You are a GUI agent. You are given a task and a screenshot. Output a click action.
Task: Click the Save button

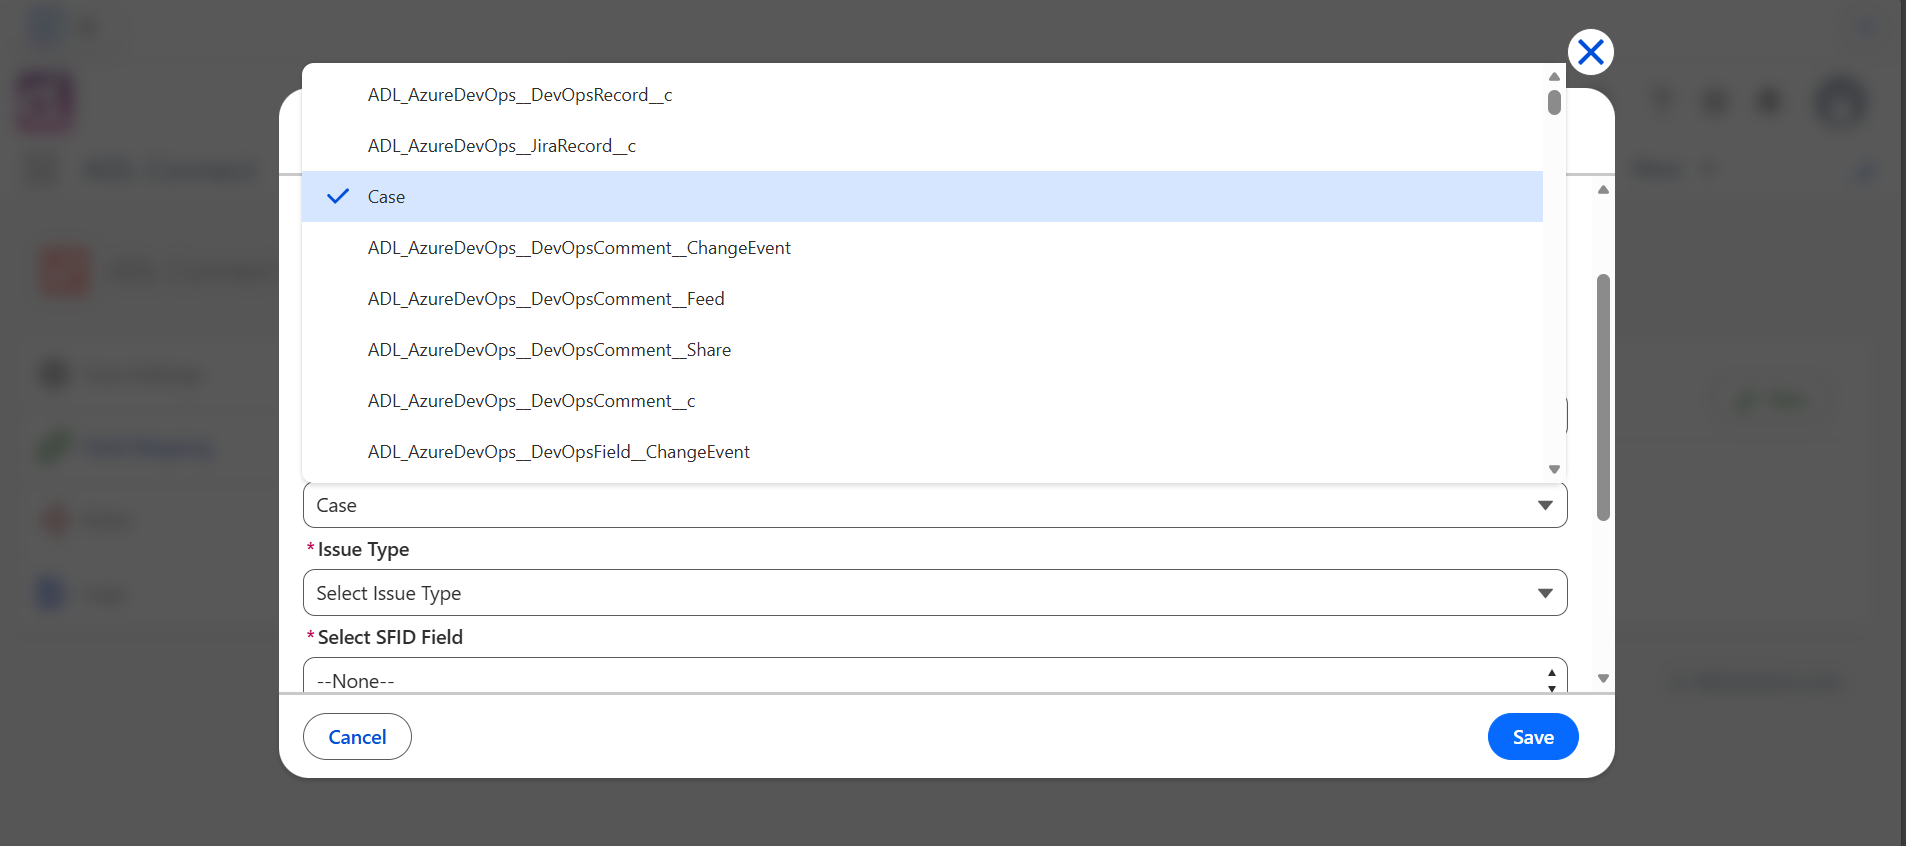click(x=1533, y=737)
